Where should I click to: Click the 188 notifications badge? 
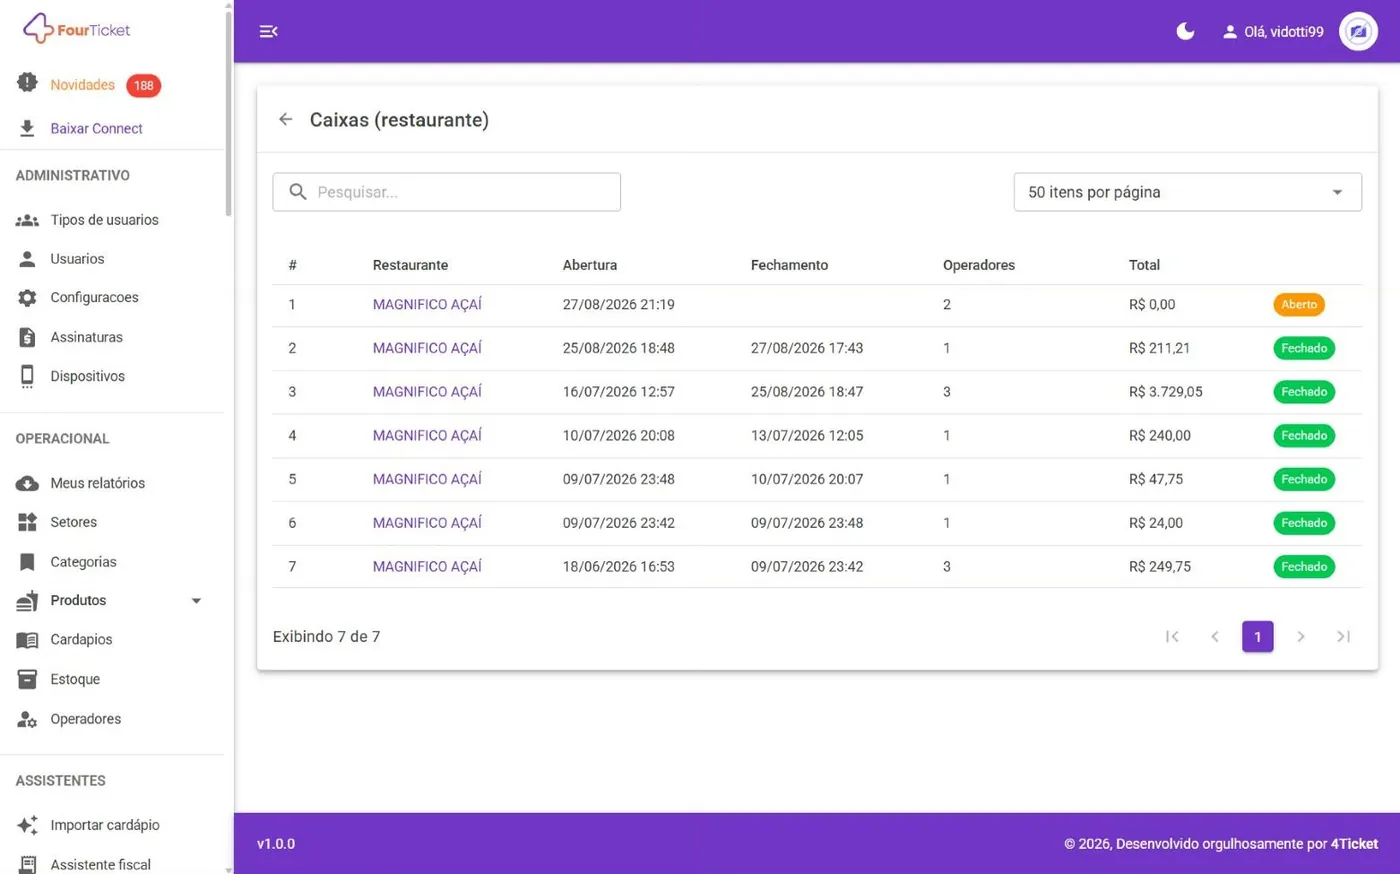coord(144,86)
